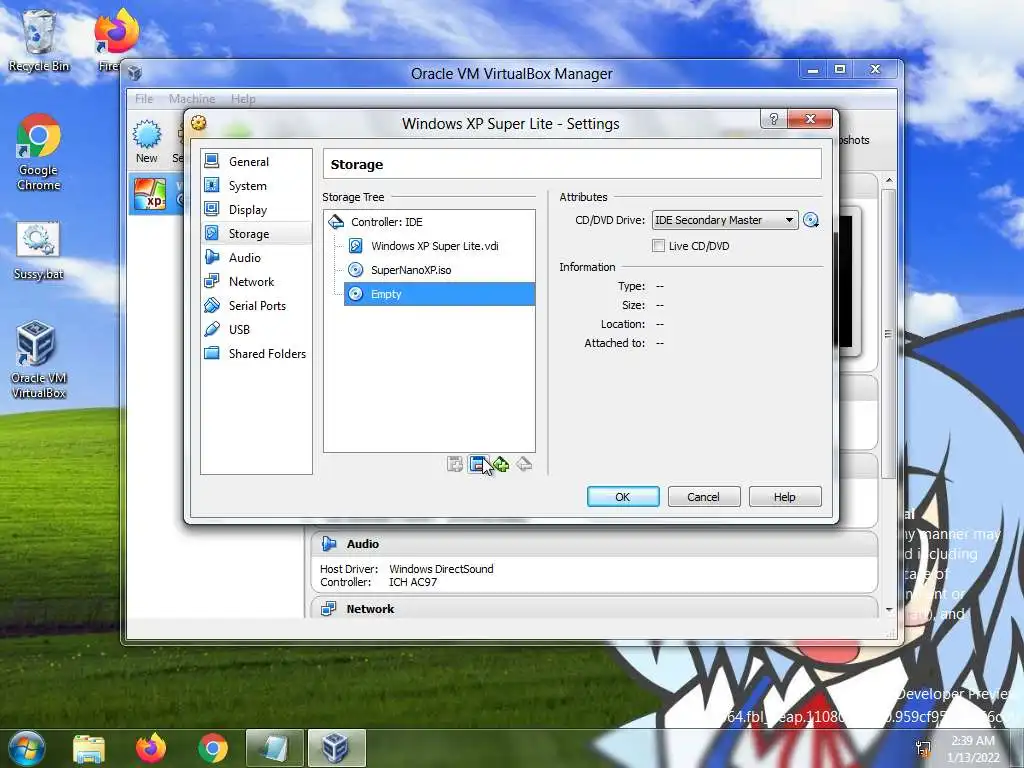The height and width of the screenshot is (768, 1024).
Task: Click the Audio section header in Manager details
Action: (594, 544)
